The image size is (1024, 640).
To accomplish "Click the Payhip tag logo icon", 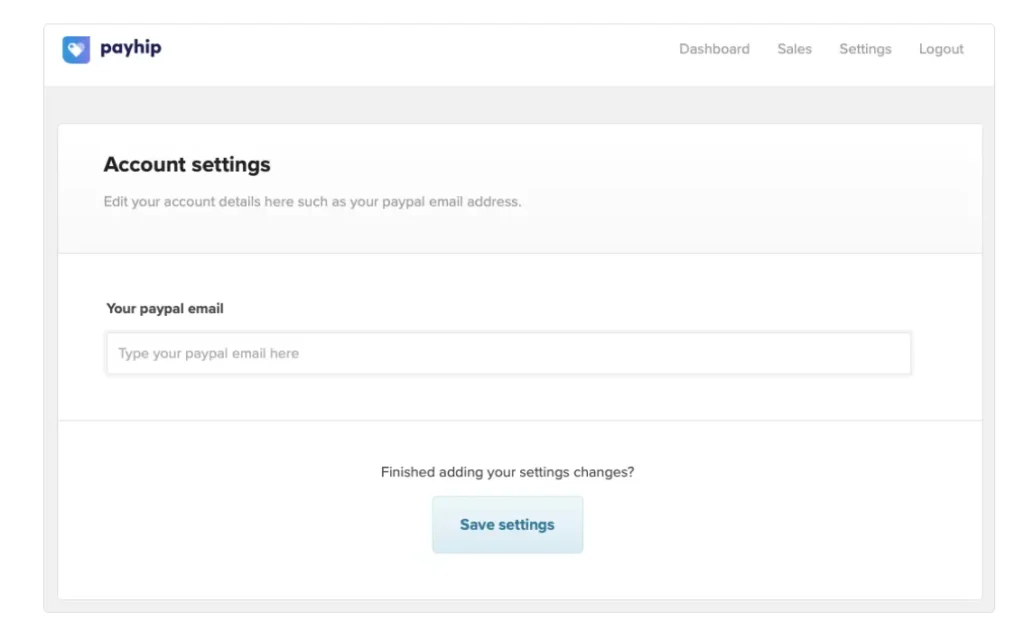I will [x=76, y=49].
